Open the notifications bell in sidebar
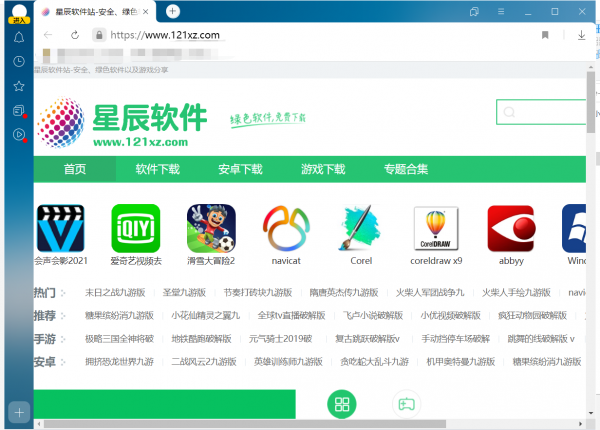Screen dimensions: 600x430 pos(19,37)
